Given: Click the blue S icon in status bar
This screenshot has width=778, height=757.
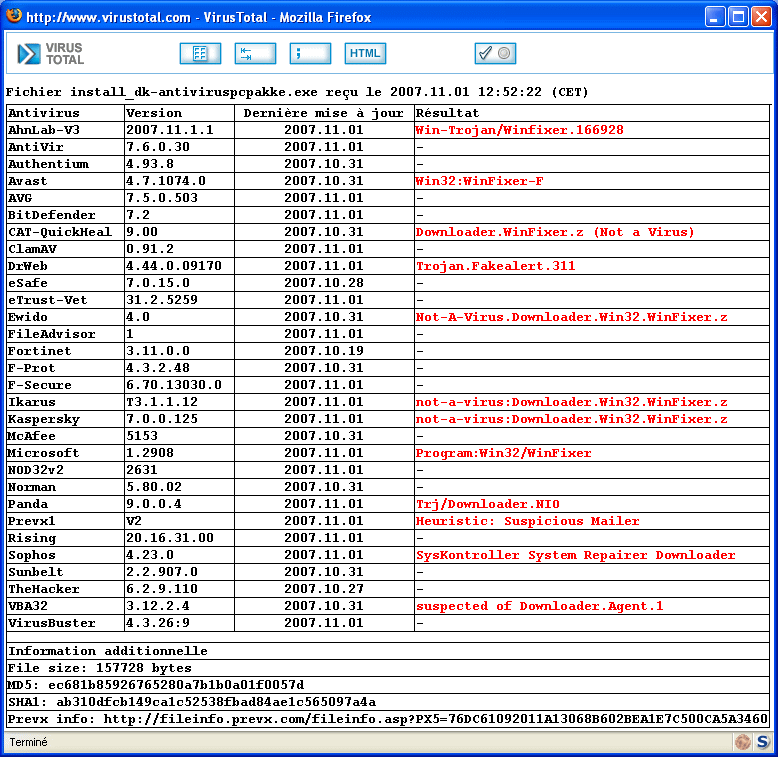Looking at the screenshot, I should point(762,742).
